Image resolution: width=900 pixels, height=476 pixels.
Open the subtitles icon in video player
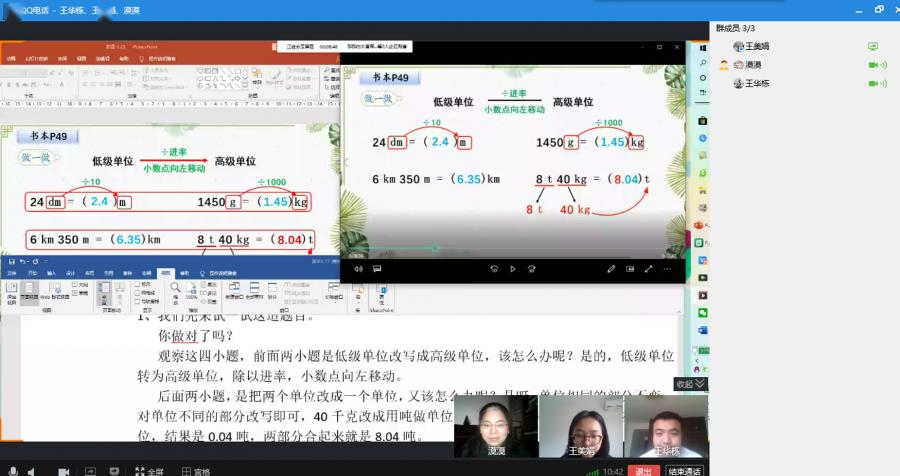pos(377,269)
